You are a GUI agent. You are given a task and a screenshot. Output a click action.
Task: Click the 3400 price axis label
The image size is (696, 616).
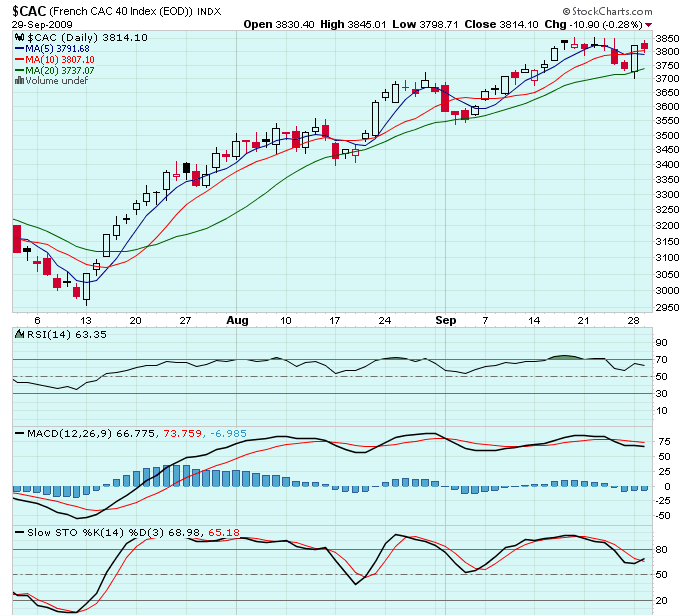point(667,164)
